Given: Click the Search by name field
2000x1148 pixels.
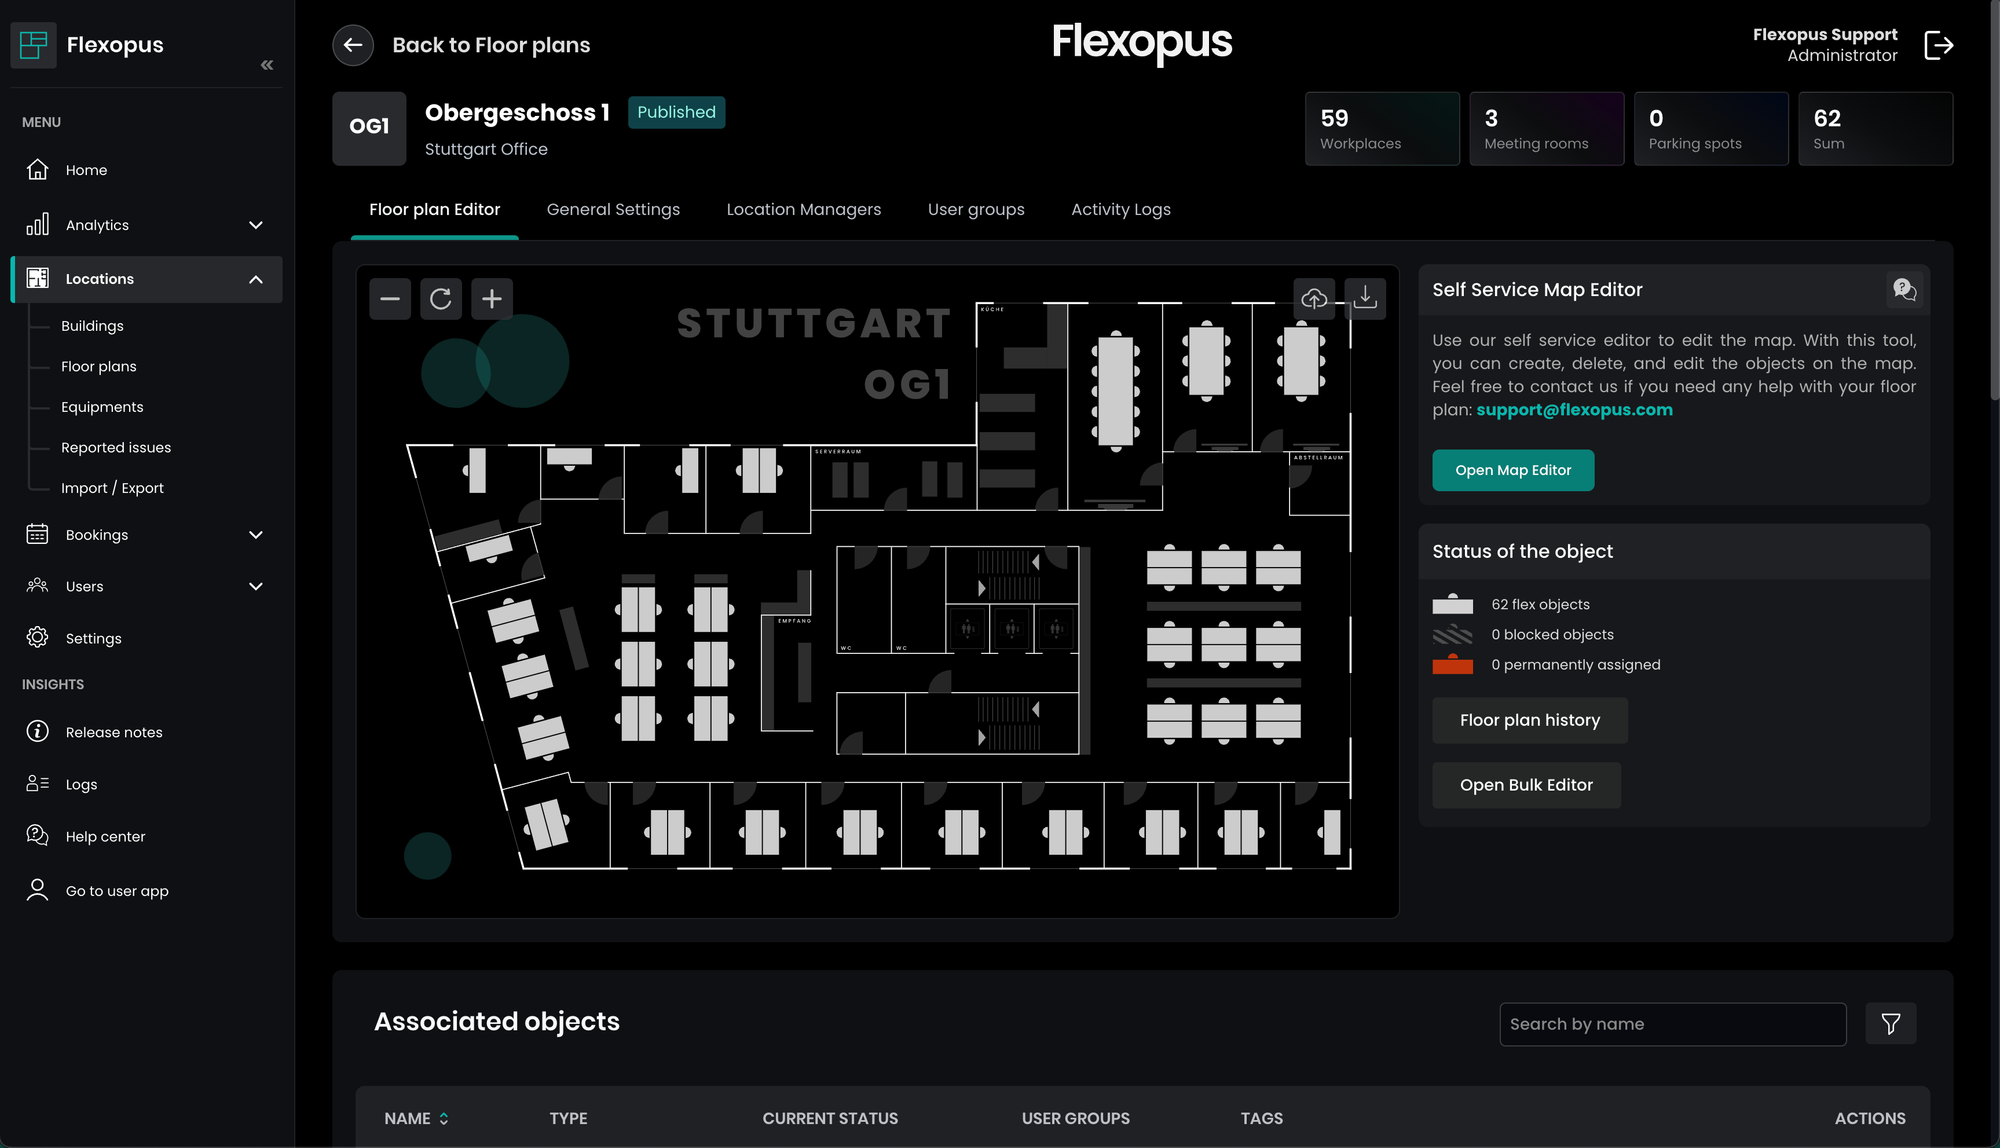Looking at the screenshot, I should click(x=1672, y=1024).
